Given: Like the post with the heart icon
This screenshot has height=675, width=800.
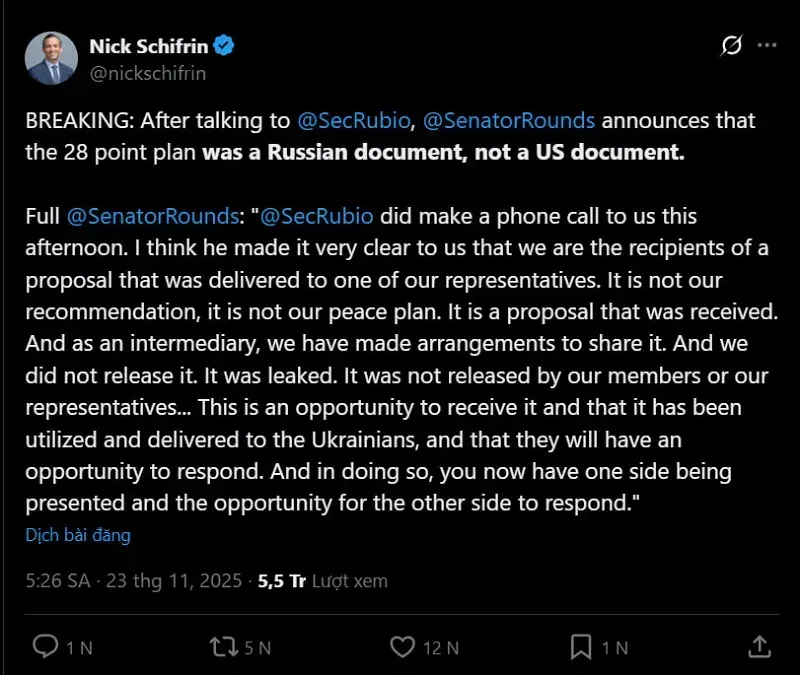Looking at the screenshot, I should pyautogui.click(x=403, y=646).
